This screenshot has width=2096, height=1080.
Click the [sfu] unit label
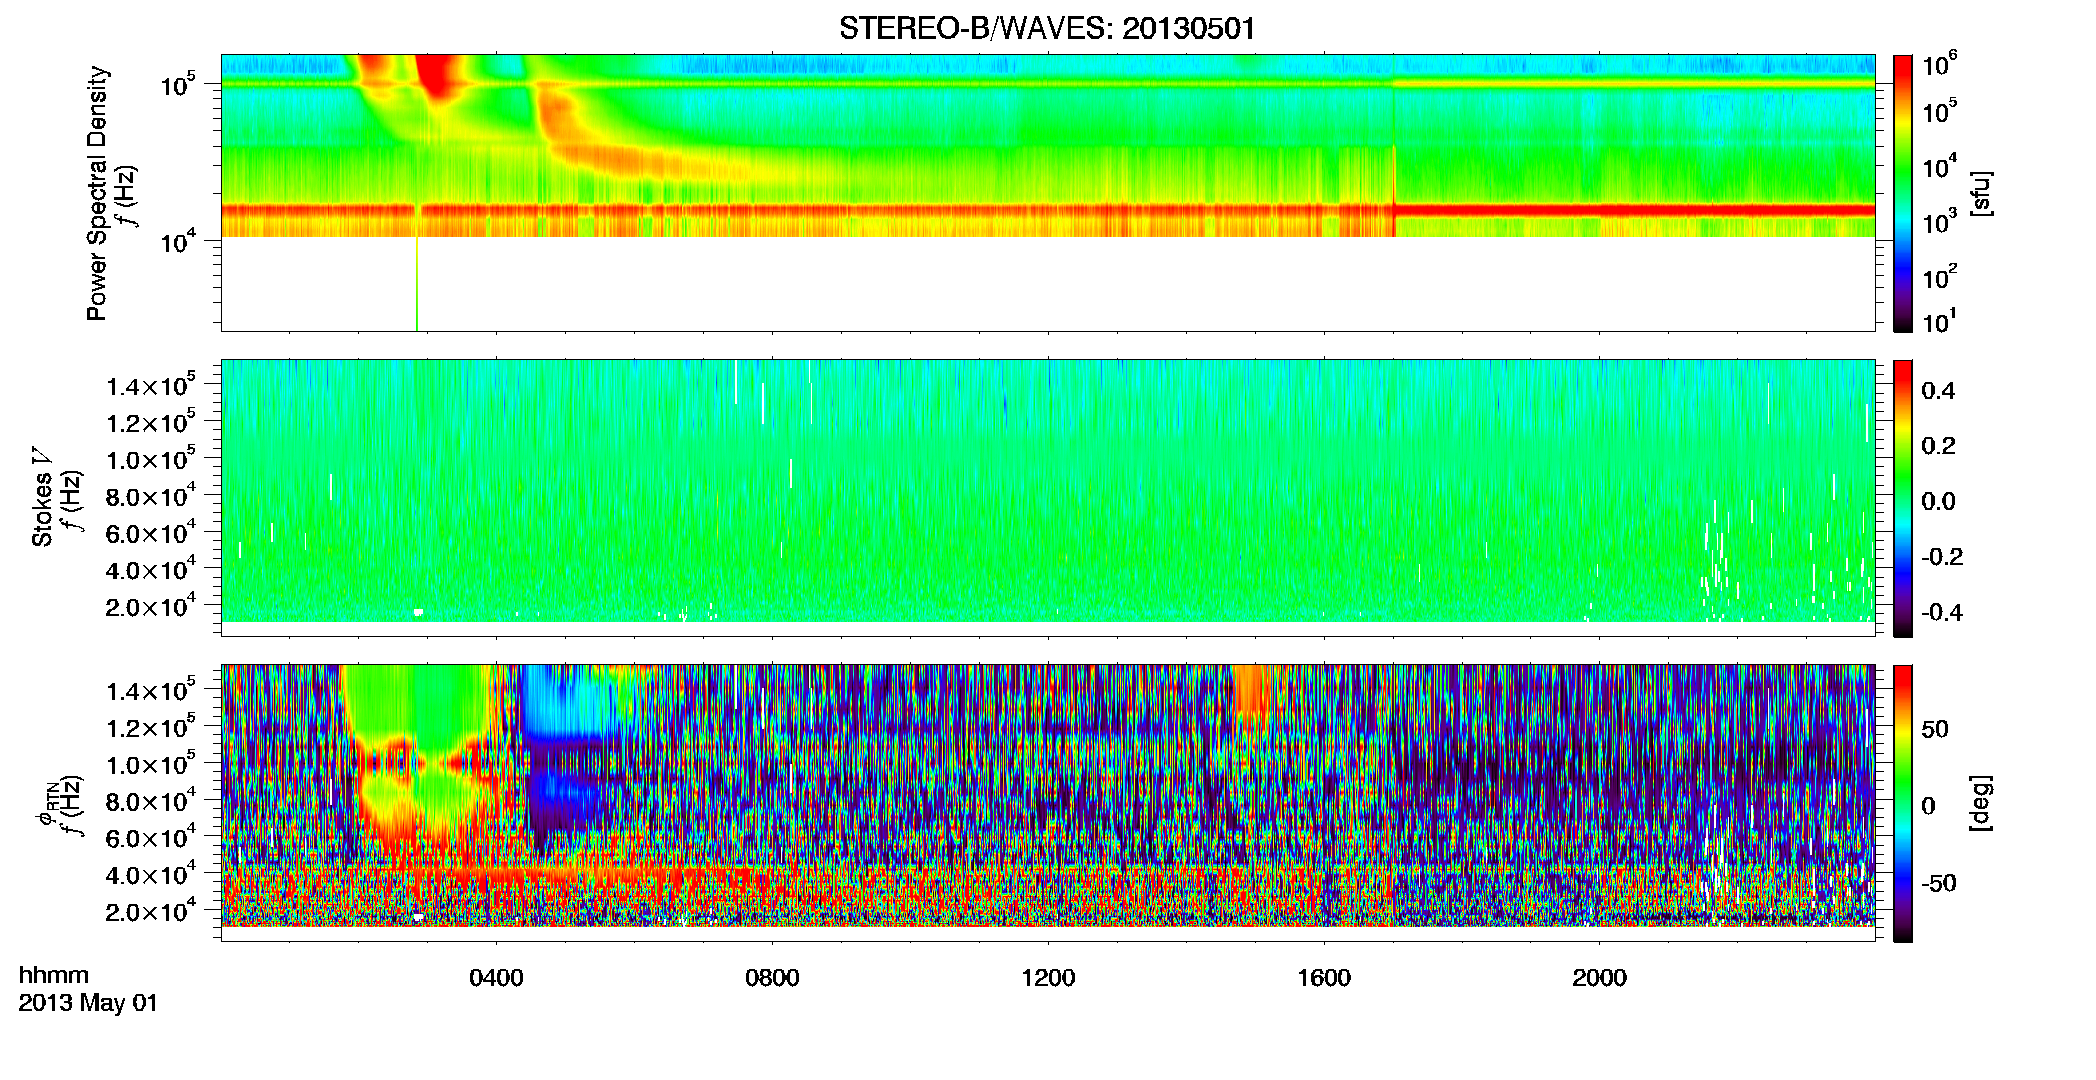click(x=1980, y=193)
